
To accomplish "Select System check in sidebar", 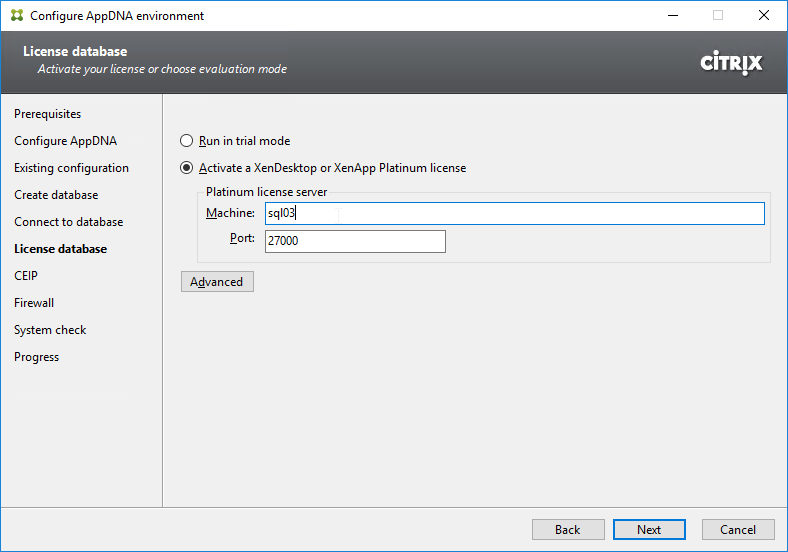I will point(50,330).
